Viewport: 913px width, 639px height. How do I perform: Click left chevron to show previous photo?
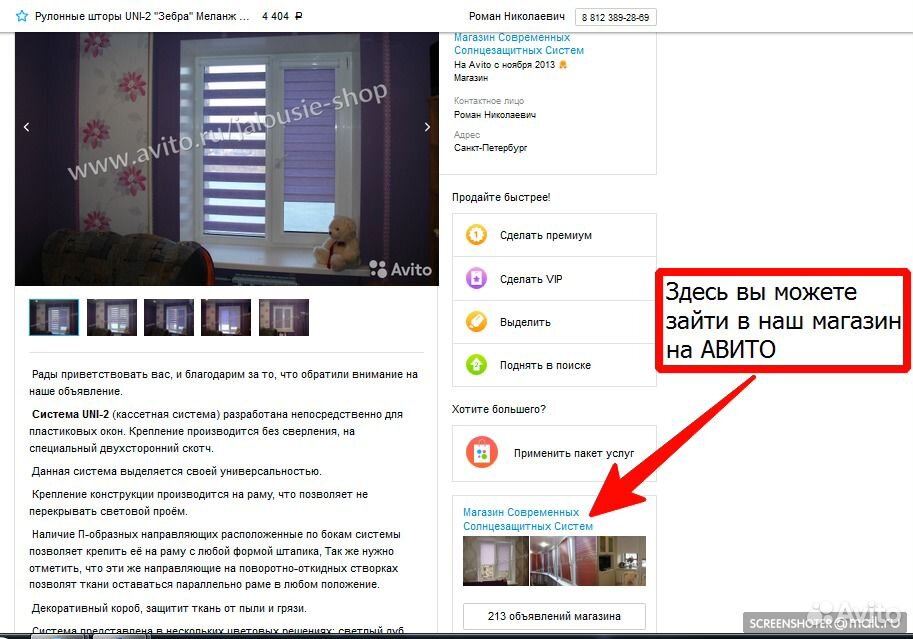pyautogui.click(x=26, y=127)
